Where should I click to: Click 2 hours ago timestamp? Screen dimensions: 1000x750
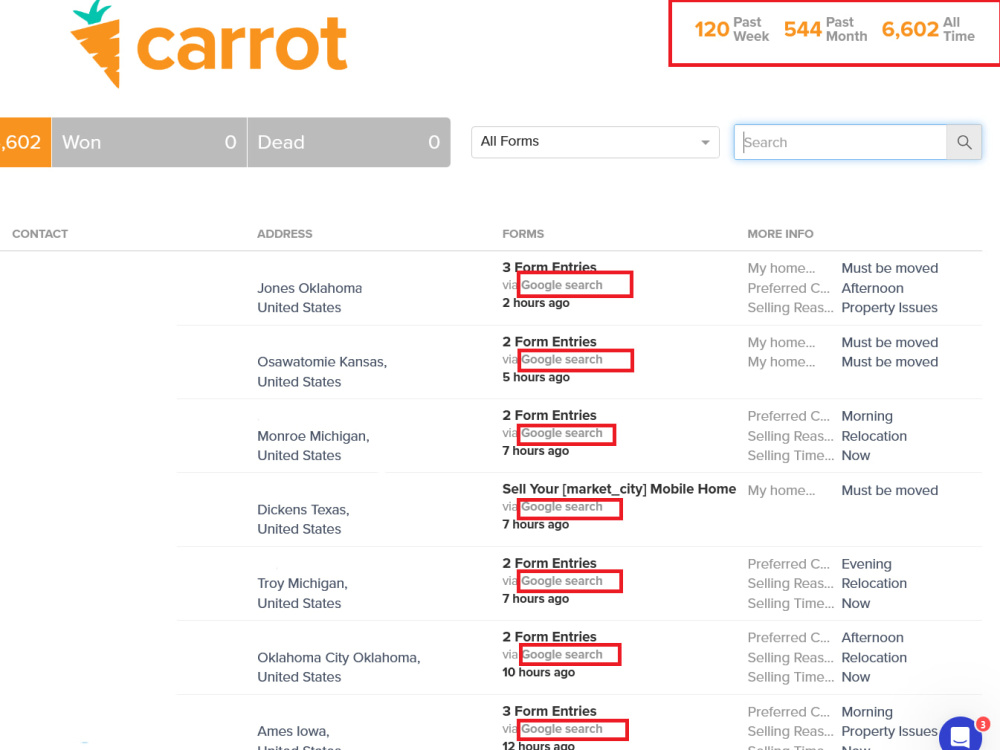click(x=536, y=303)
